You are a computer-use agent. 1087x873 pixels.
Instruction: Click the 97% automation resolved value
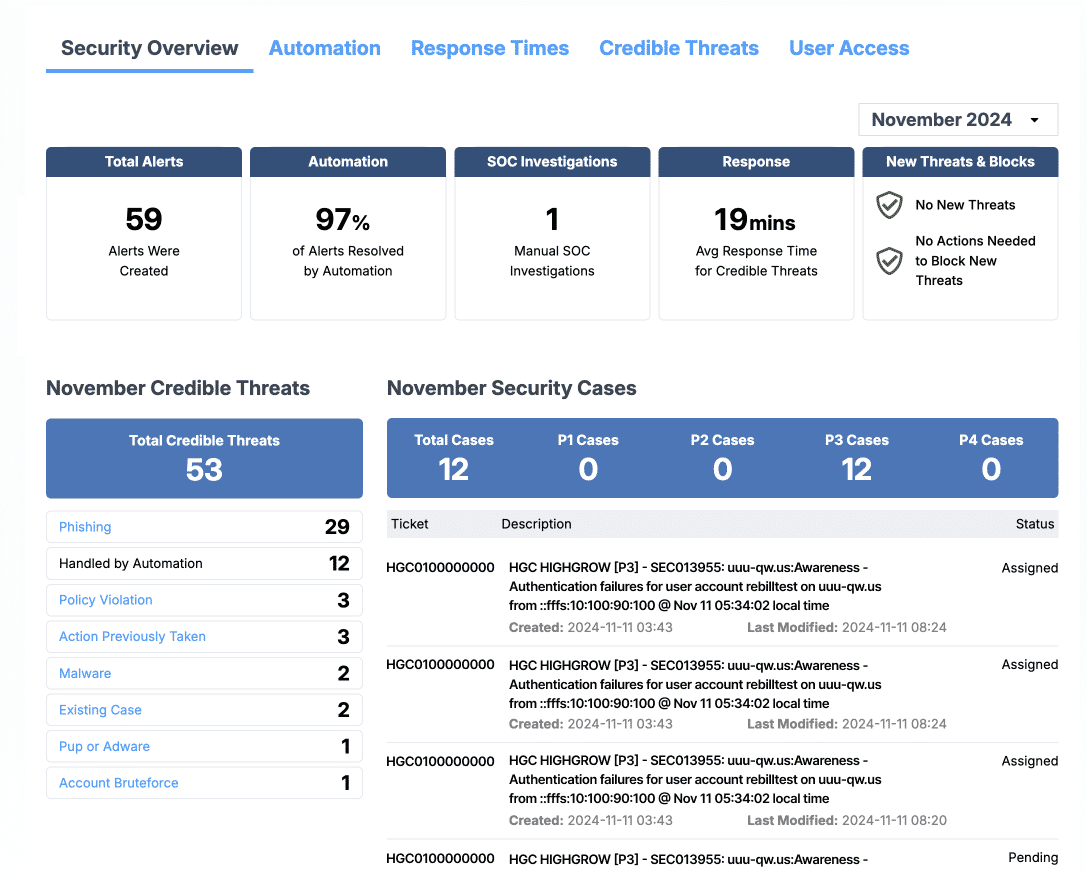tap(342, 220)
